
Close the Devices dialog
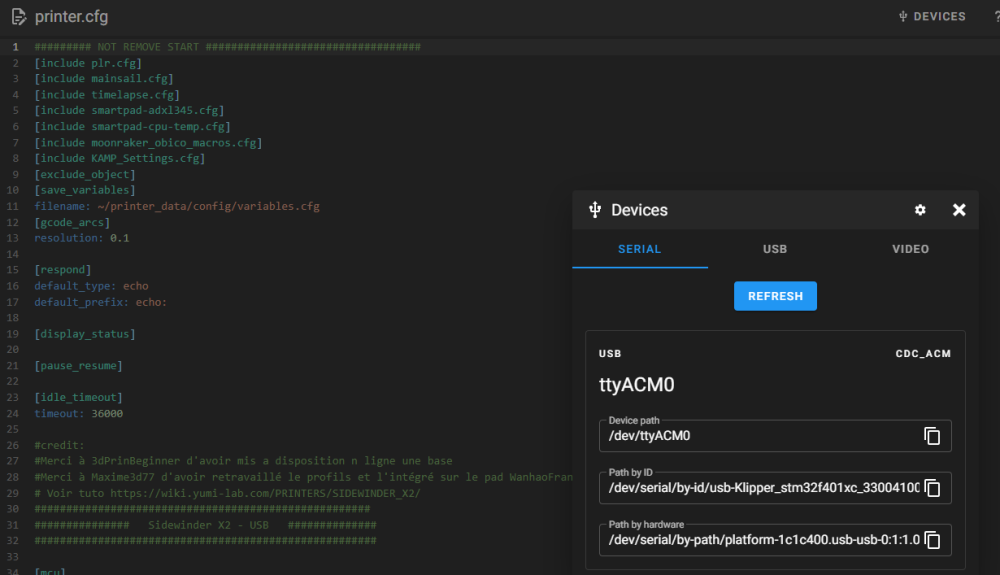959,210
